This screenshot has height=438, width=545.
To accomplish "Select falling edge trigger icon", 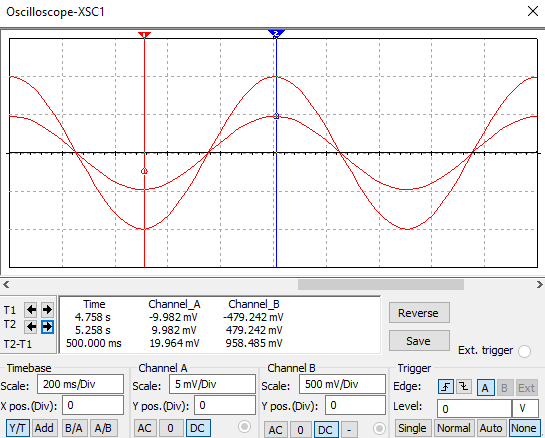I will pos(464,387).
